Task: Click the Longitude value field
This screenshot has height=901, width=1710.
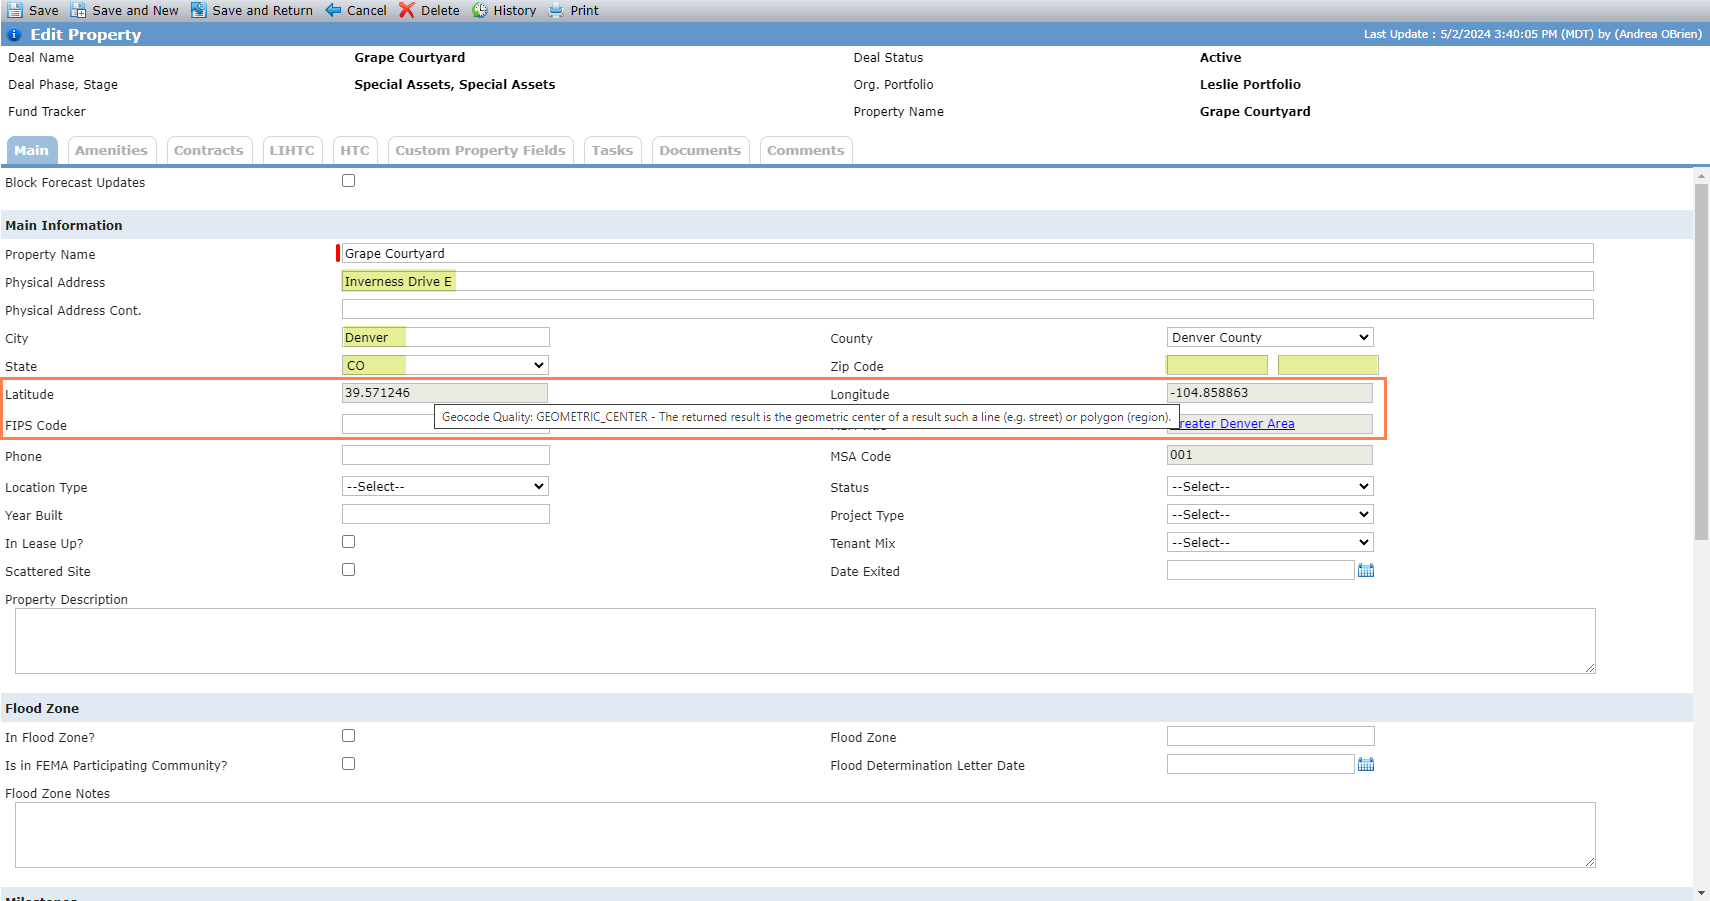Action: click(1270, 393)
